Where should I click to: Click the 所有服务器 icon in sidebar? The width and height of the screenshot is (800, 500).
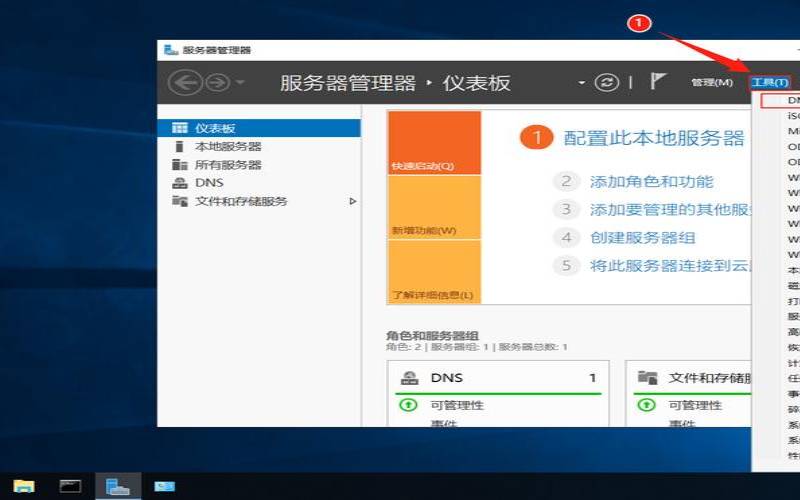pos(180,164)
